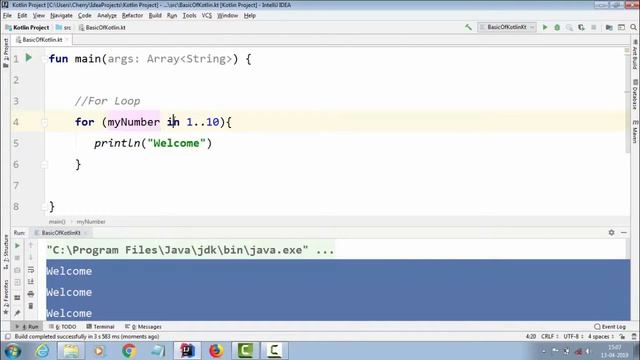This screenshot has width=640, height=360.
Task: Open the Refactor menu
Action: [132, 16]
